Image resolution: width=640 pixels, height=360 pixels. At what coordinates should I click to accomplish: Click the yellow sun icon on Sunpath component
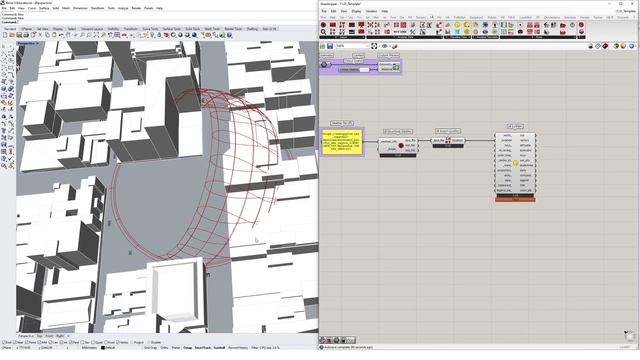(516, 163)
